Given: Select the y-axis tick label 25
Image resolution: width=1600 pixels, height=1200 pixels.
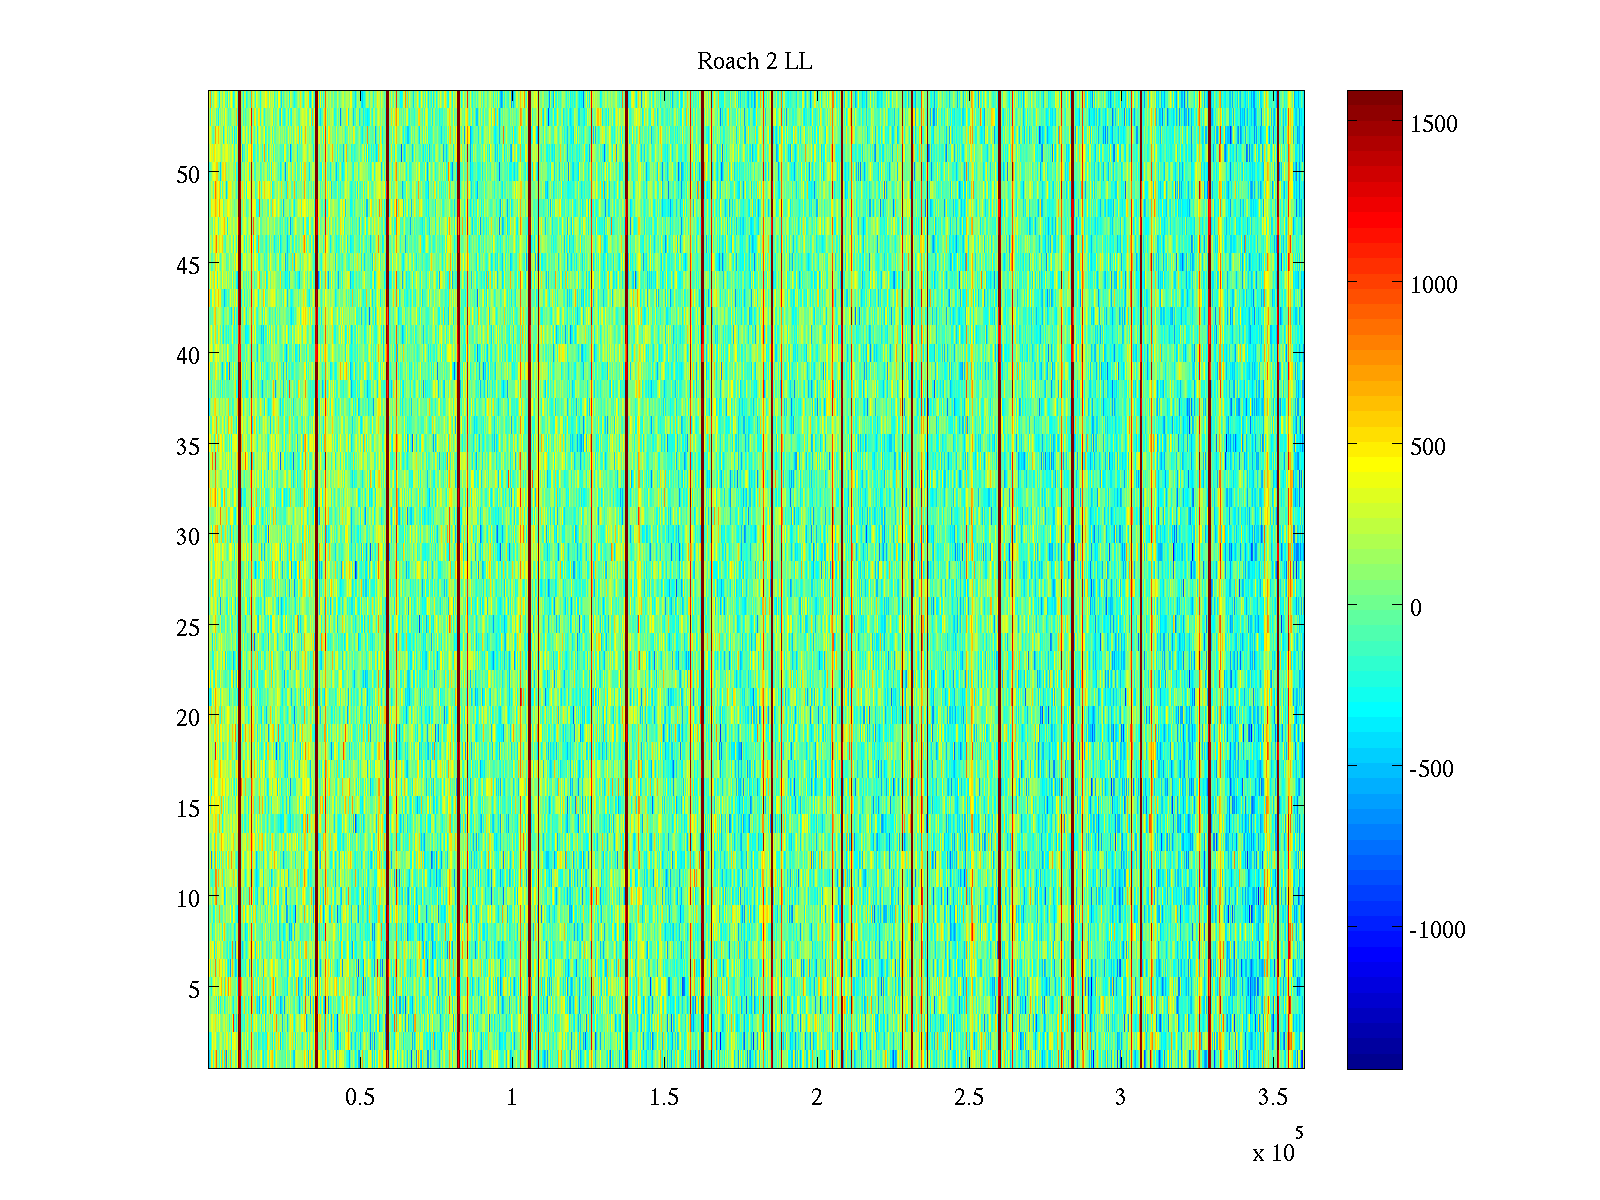Looking at the screenshot, I should pyautogui.click(x=188, y=627).
